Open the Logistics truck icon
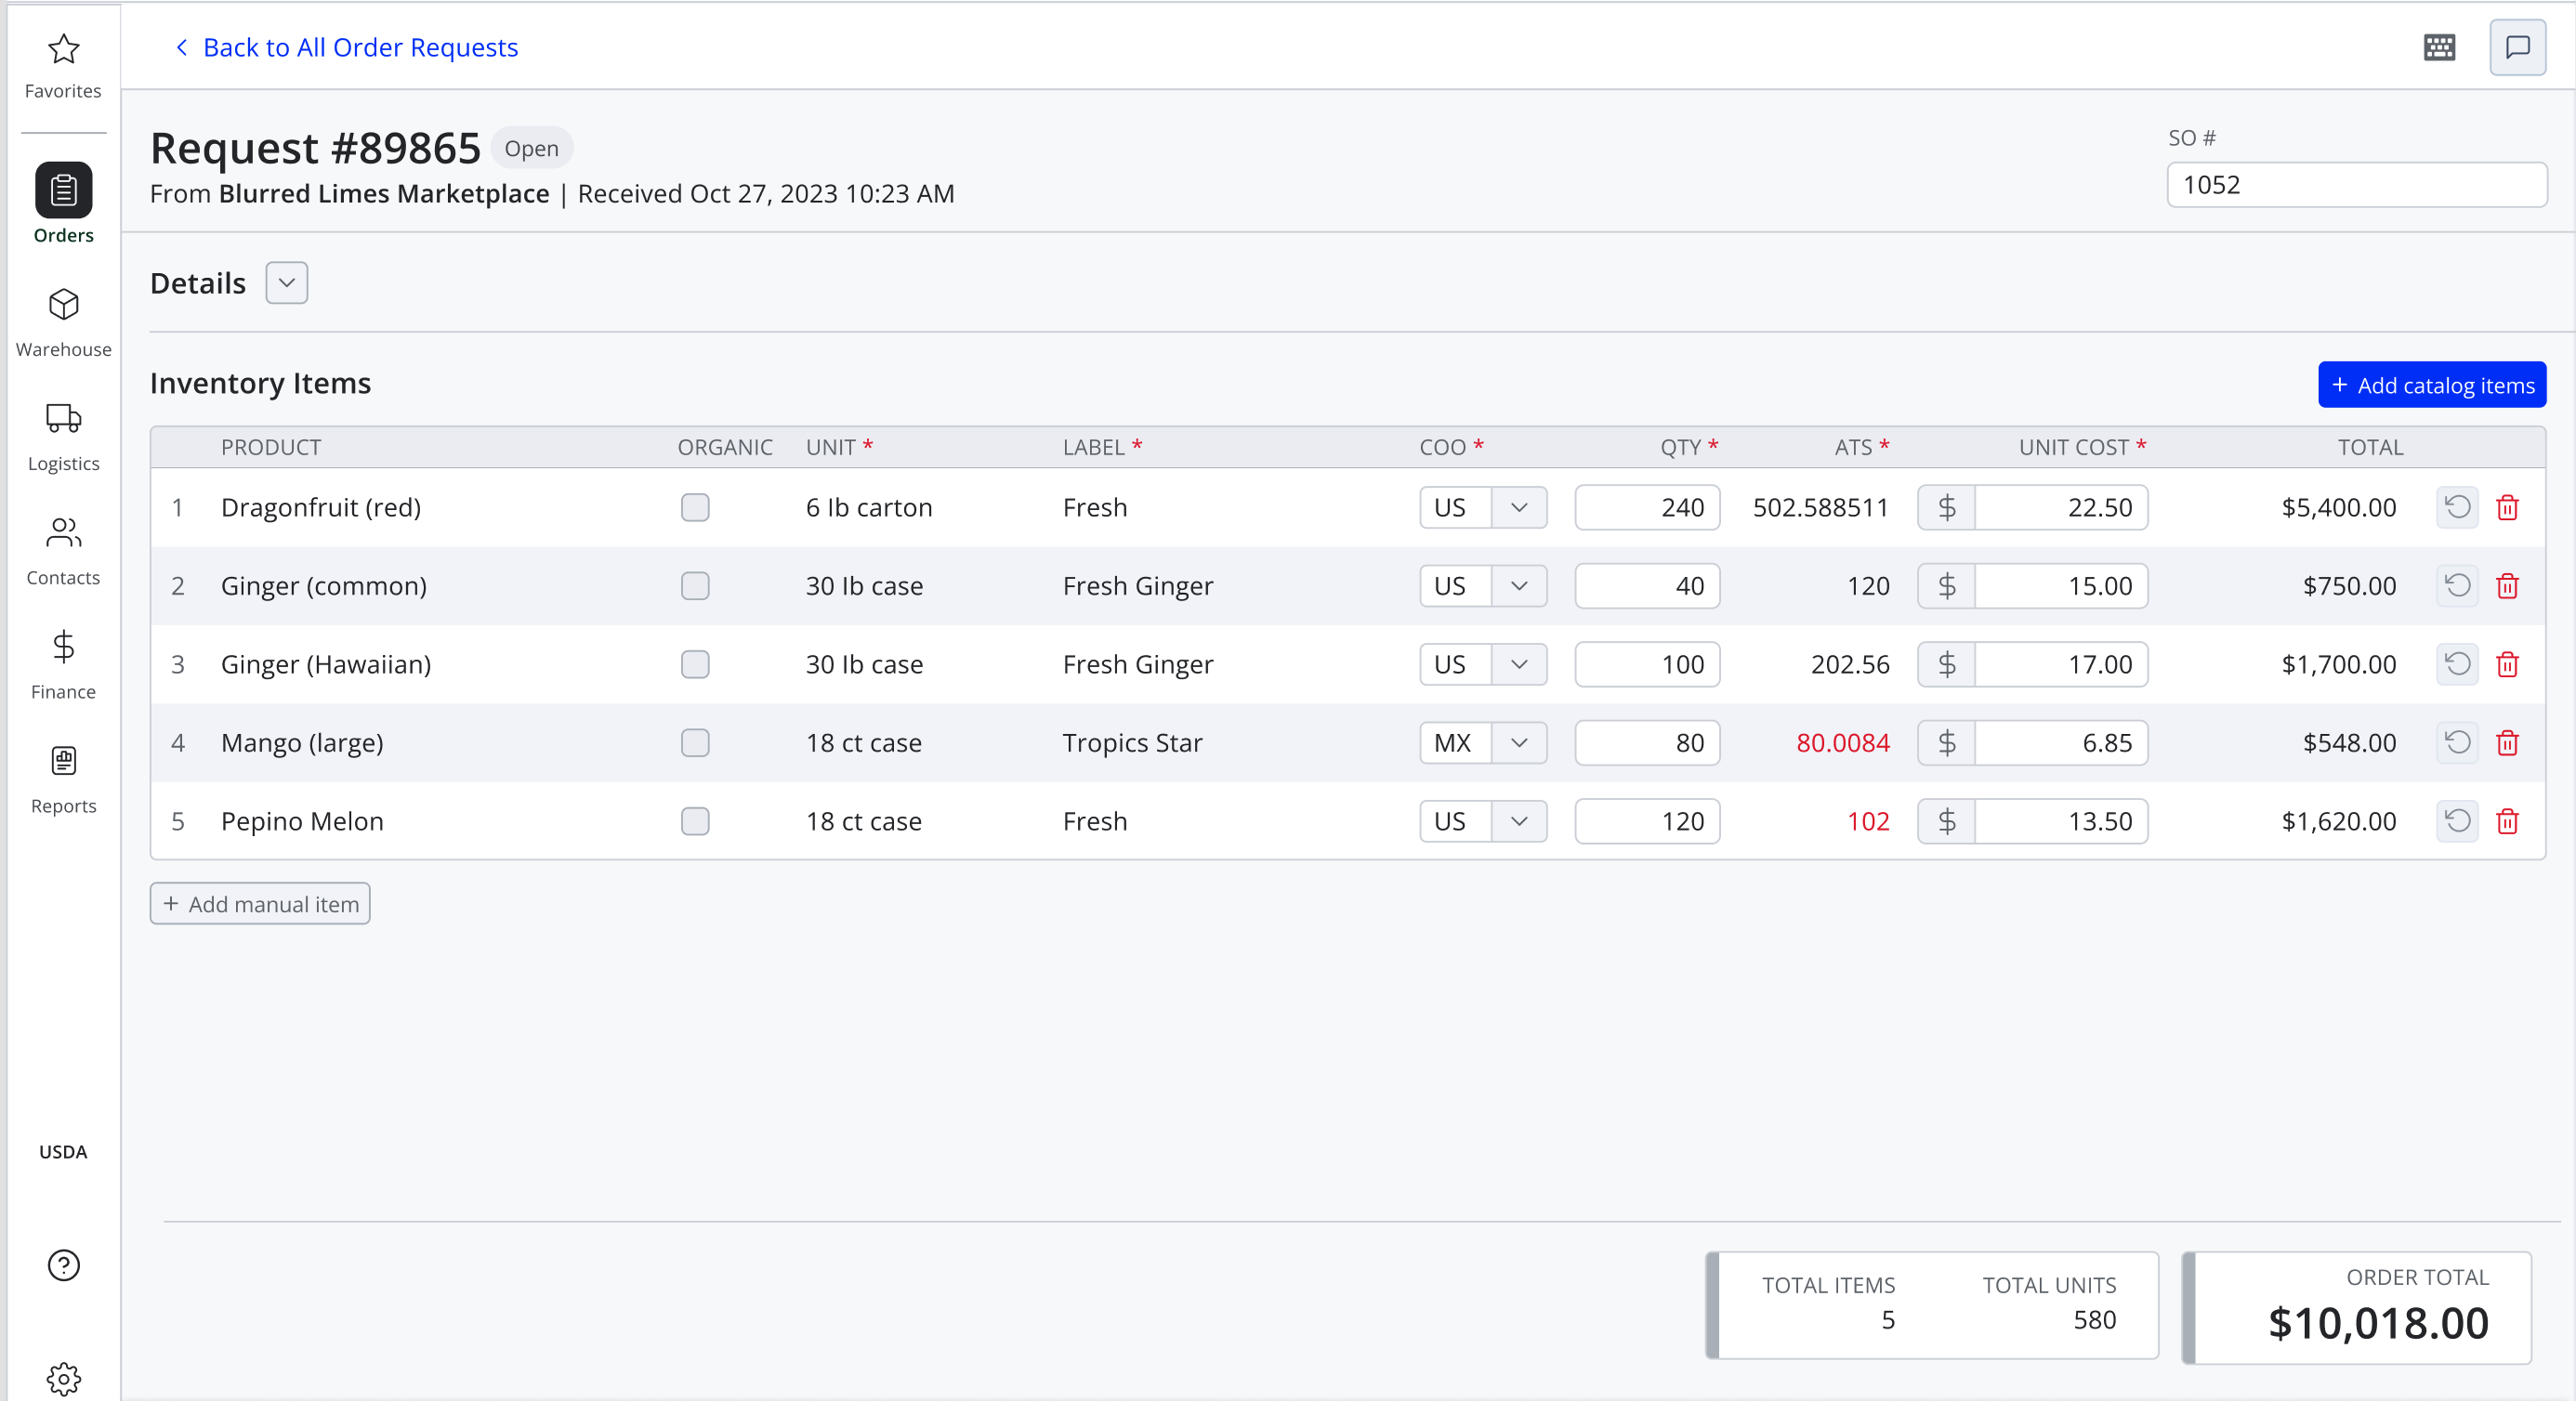 63,418
